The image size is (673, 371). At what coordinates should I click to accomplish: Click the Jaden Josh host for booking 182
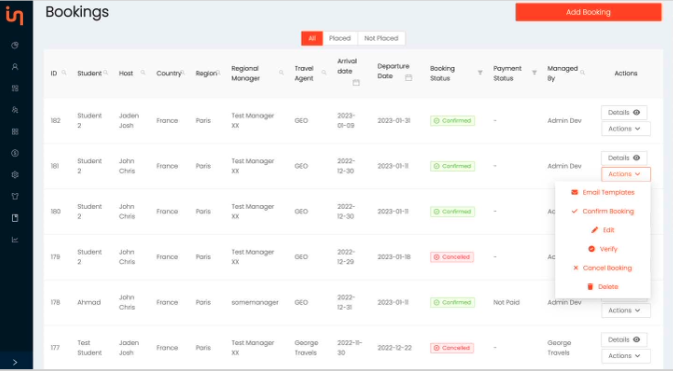click(x=129, y=121)
